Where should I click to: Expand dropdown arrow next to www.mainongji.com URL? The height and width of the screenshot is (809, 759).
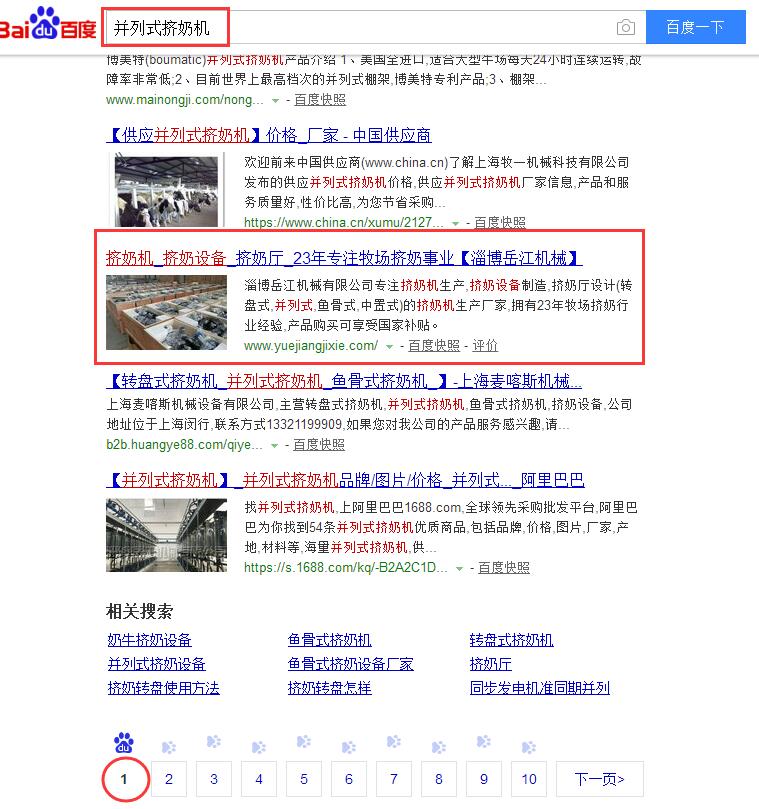click(x=276, y=101)
